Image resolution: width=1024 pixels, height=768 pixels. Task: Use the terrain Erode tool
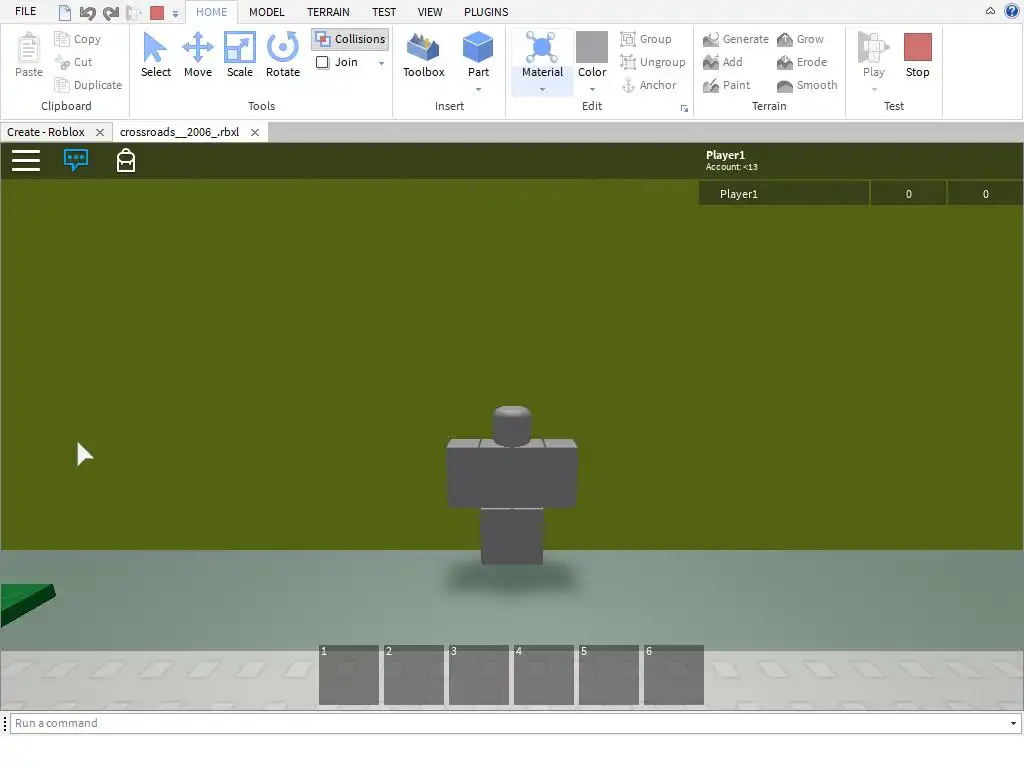[x=802, y=62]
